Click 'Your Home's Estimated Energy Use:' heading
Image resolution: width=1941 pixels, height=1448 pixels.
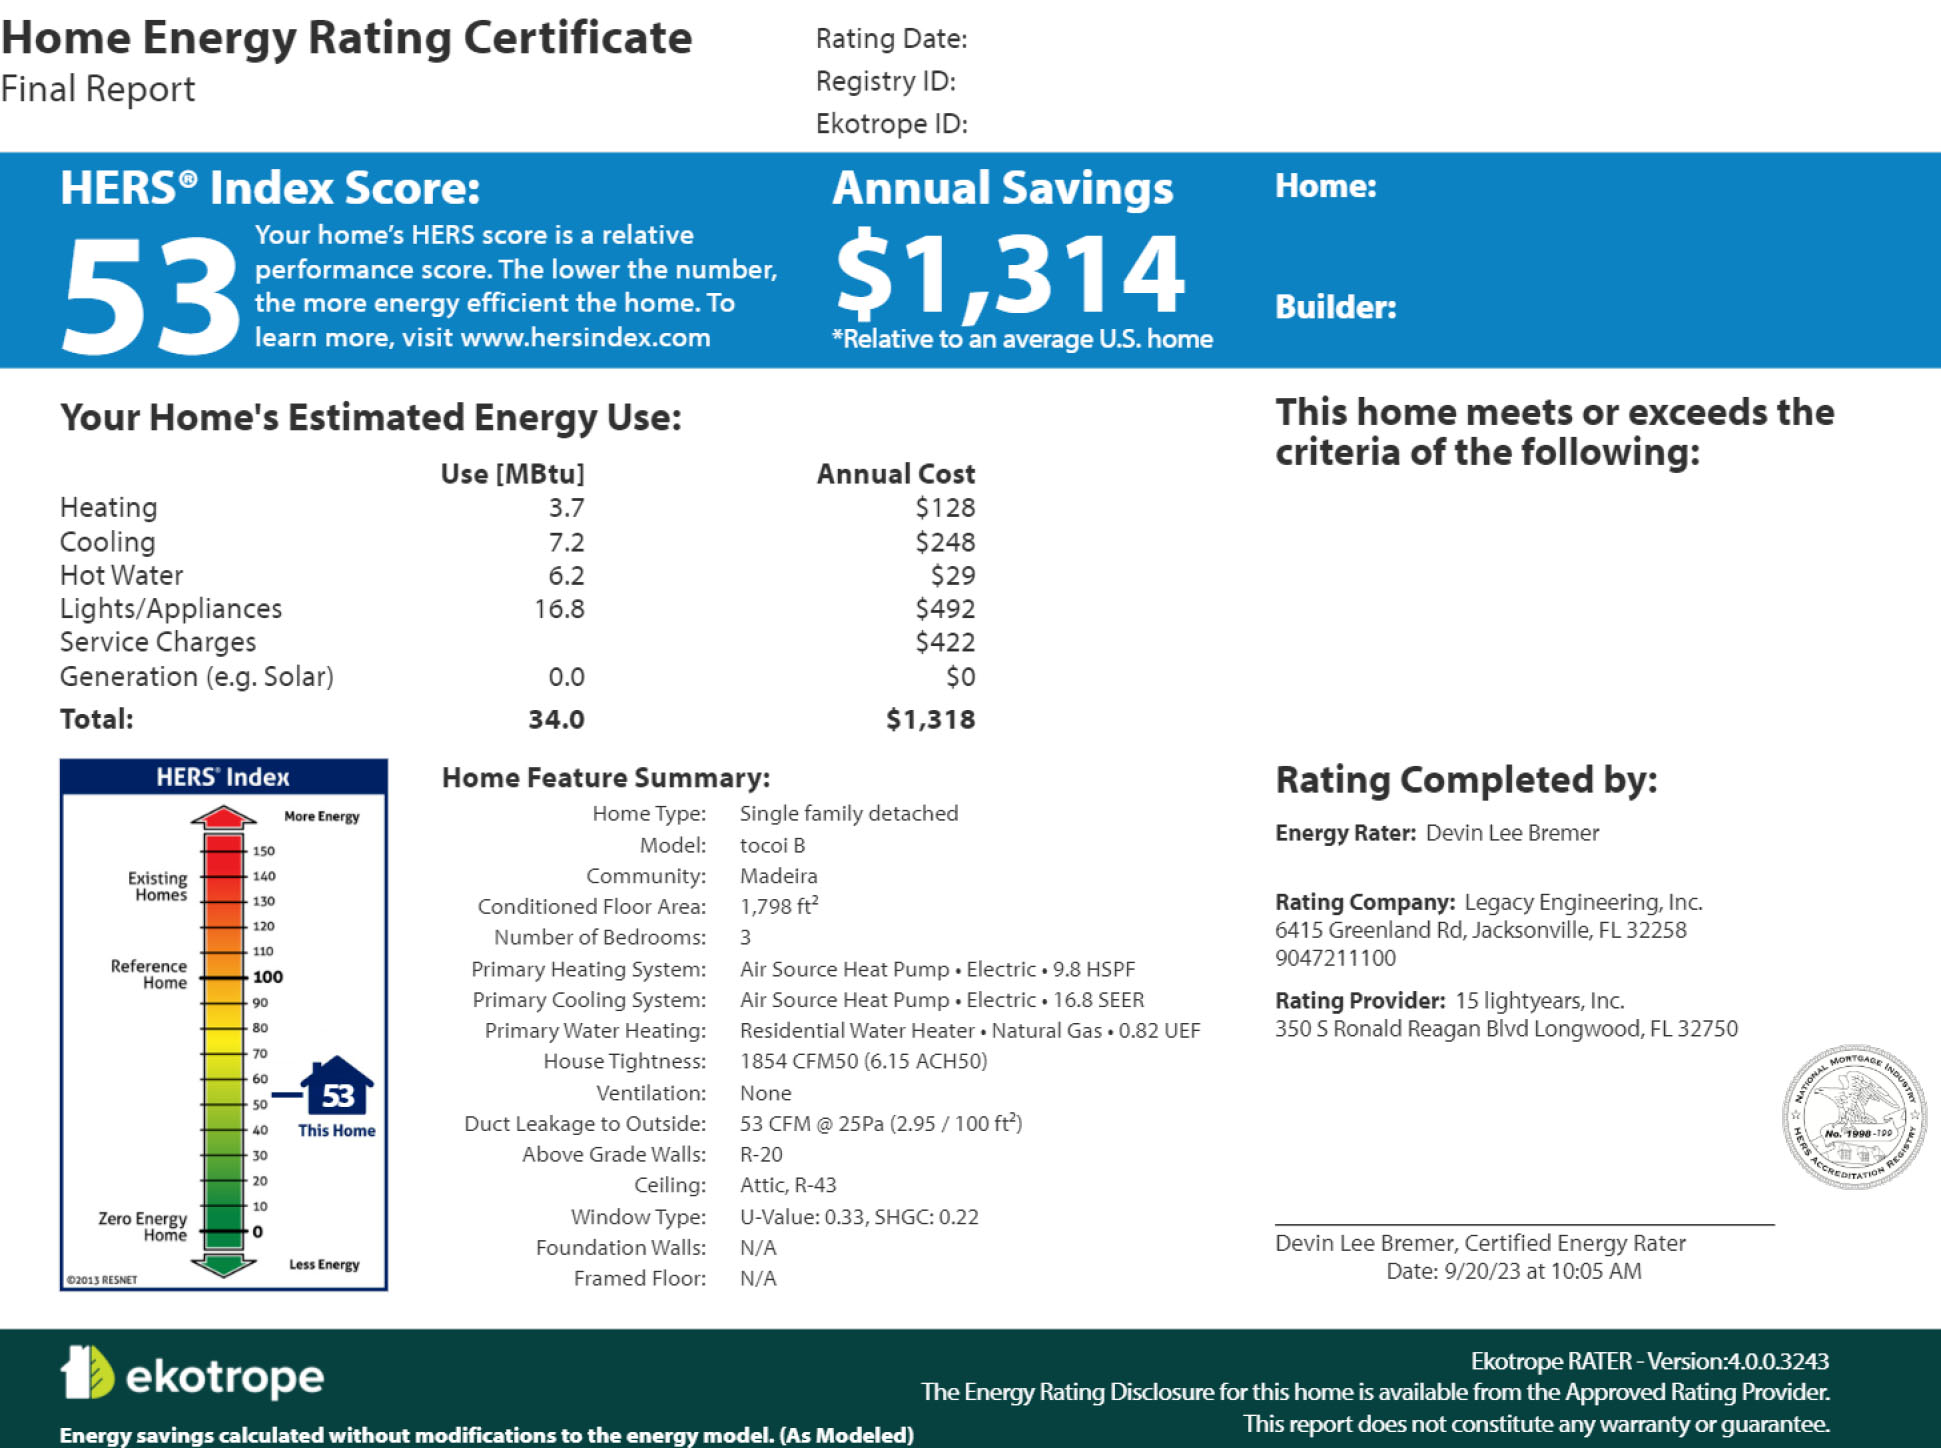[x=371, y=418]
